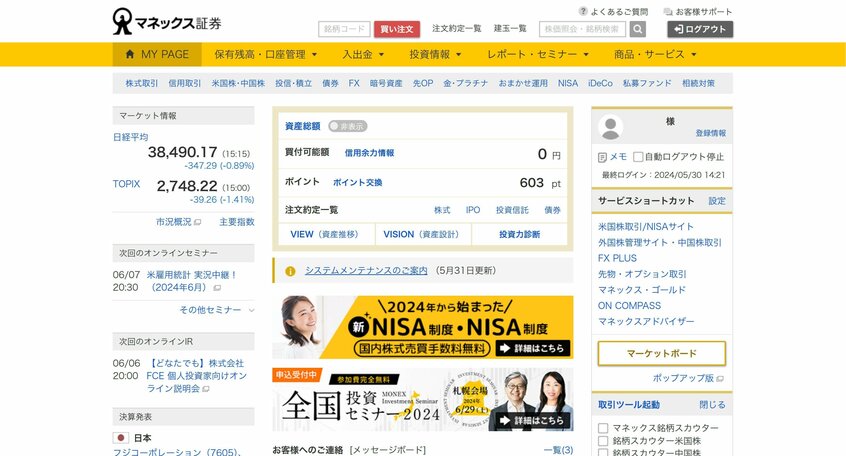Open 建玉一覧 in the header
The width and height of the screenshot is (846, 456).
coord(510,29)
